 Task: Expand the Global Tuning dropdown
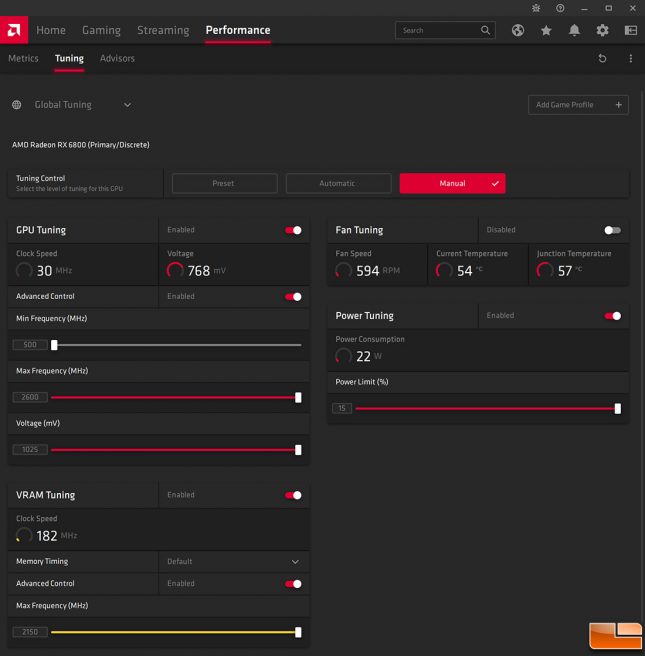(x=127, y=105)
